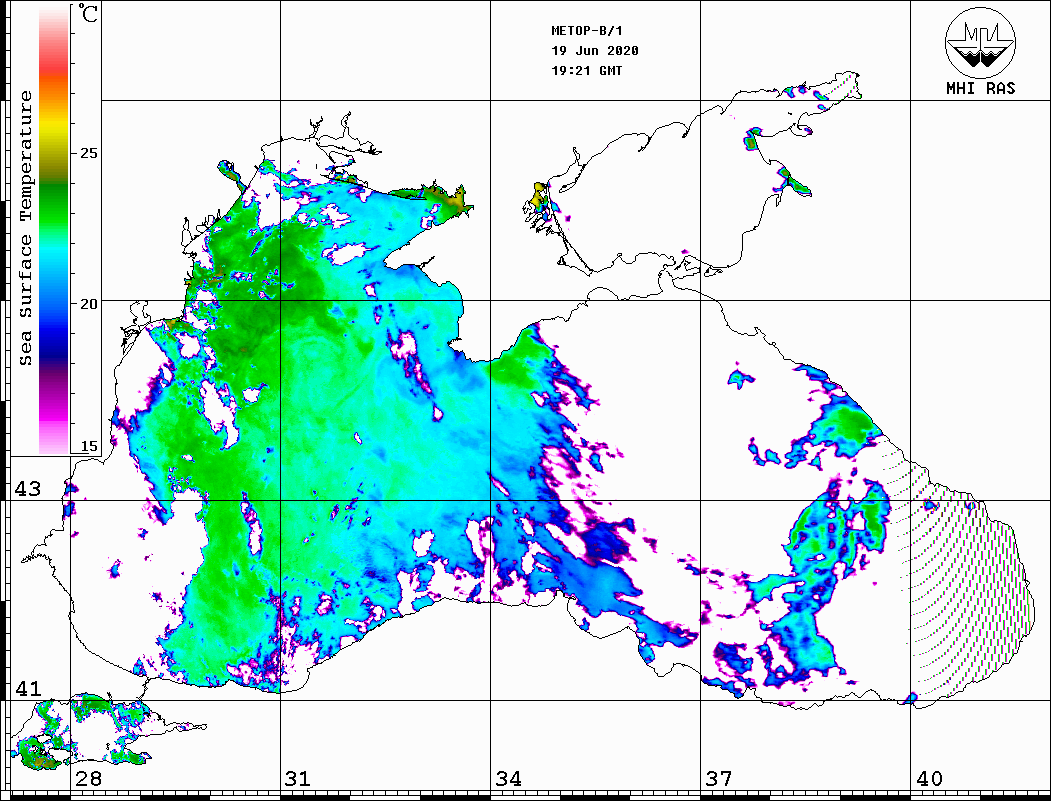Viewport: 1051px width, 801px height.
Task: Click the 'METOP-B/1' satellite label
Action: 587,31
